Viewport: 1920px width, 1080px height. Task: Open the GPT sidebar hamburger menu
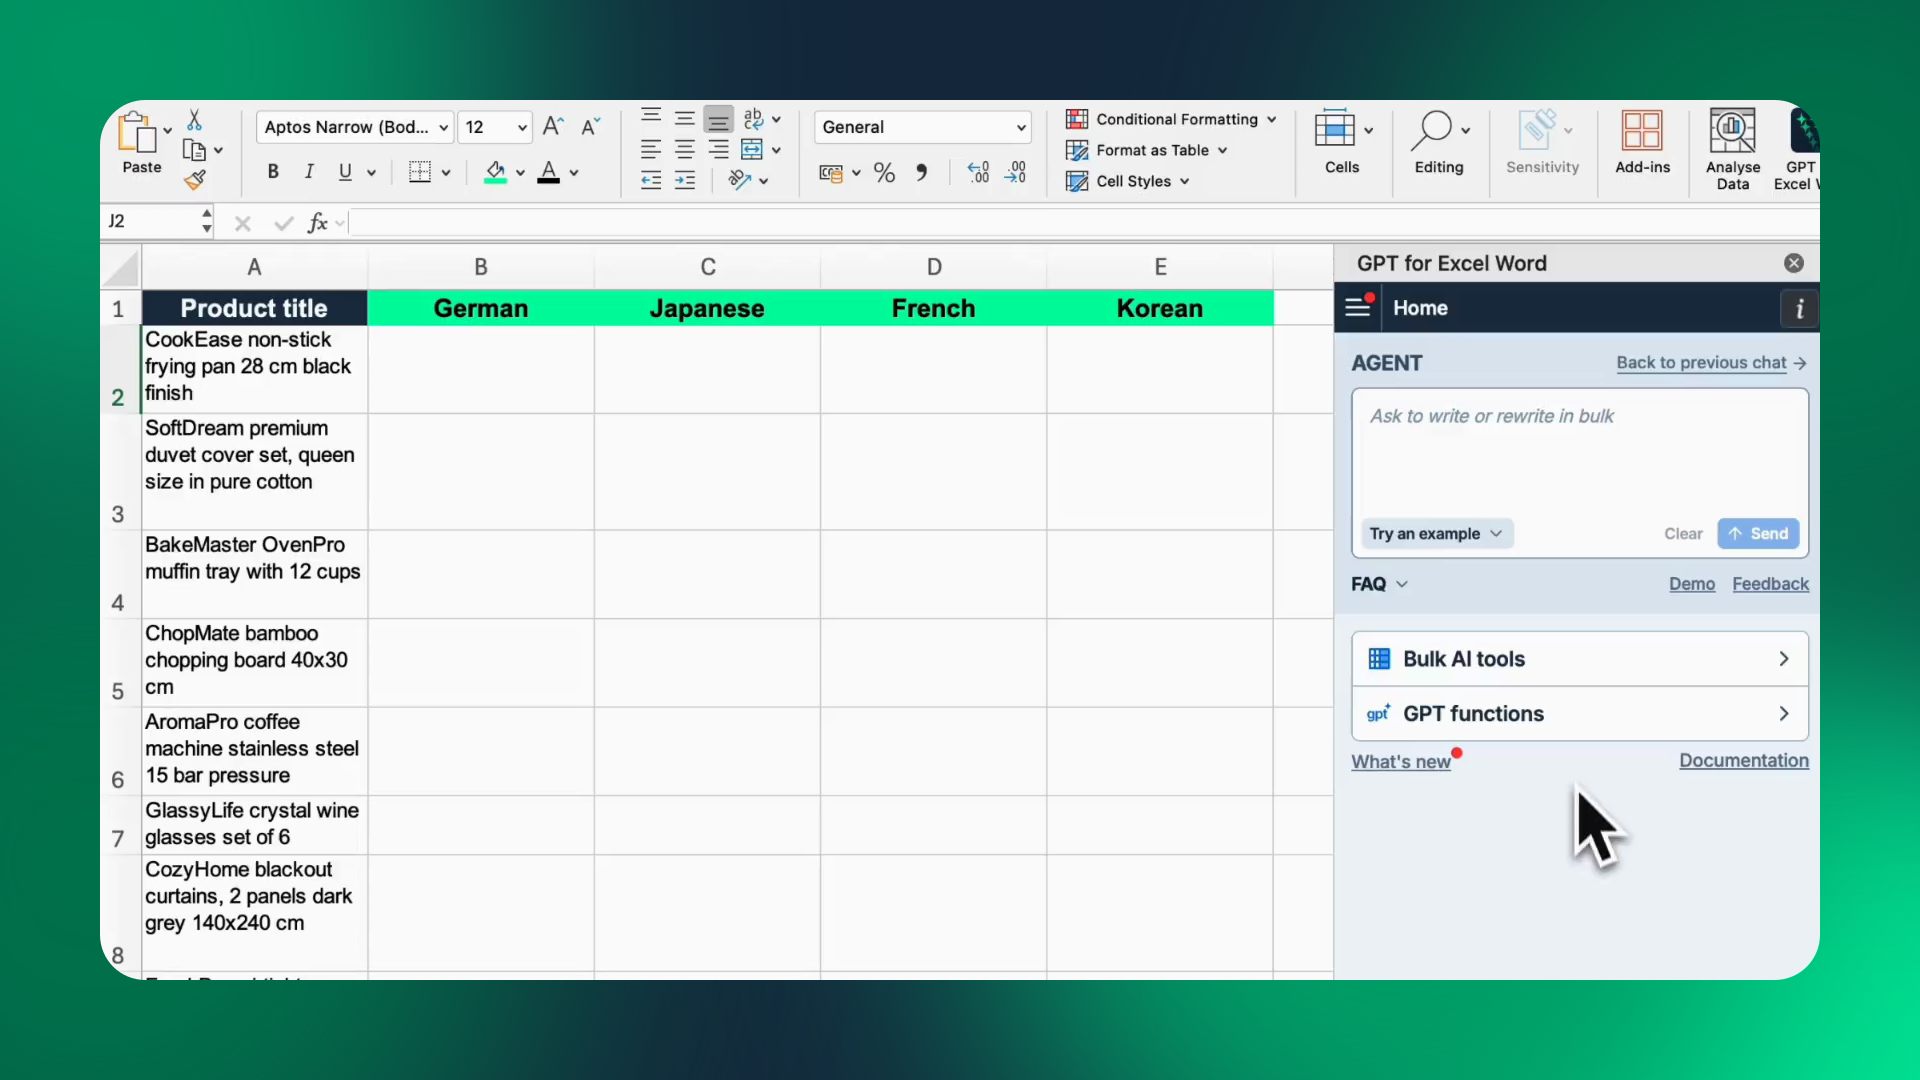(x=1358, y=308)
